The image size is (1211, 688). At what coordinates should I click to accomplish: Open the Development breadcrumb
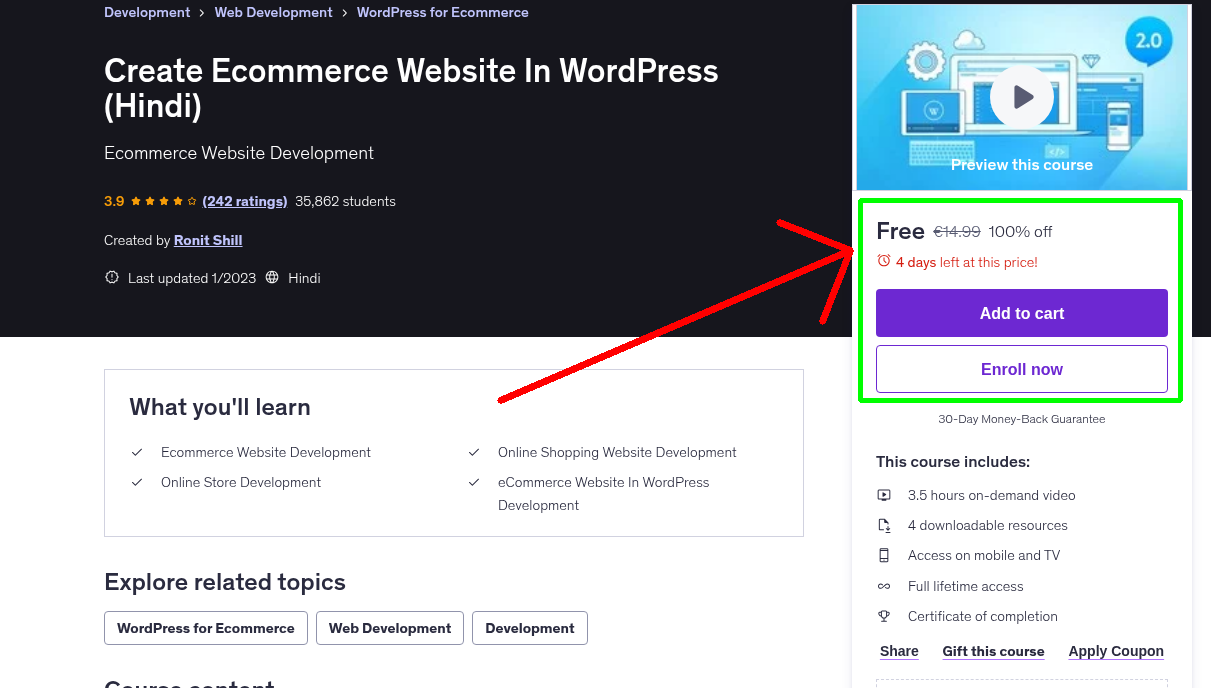147,12
